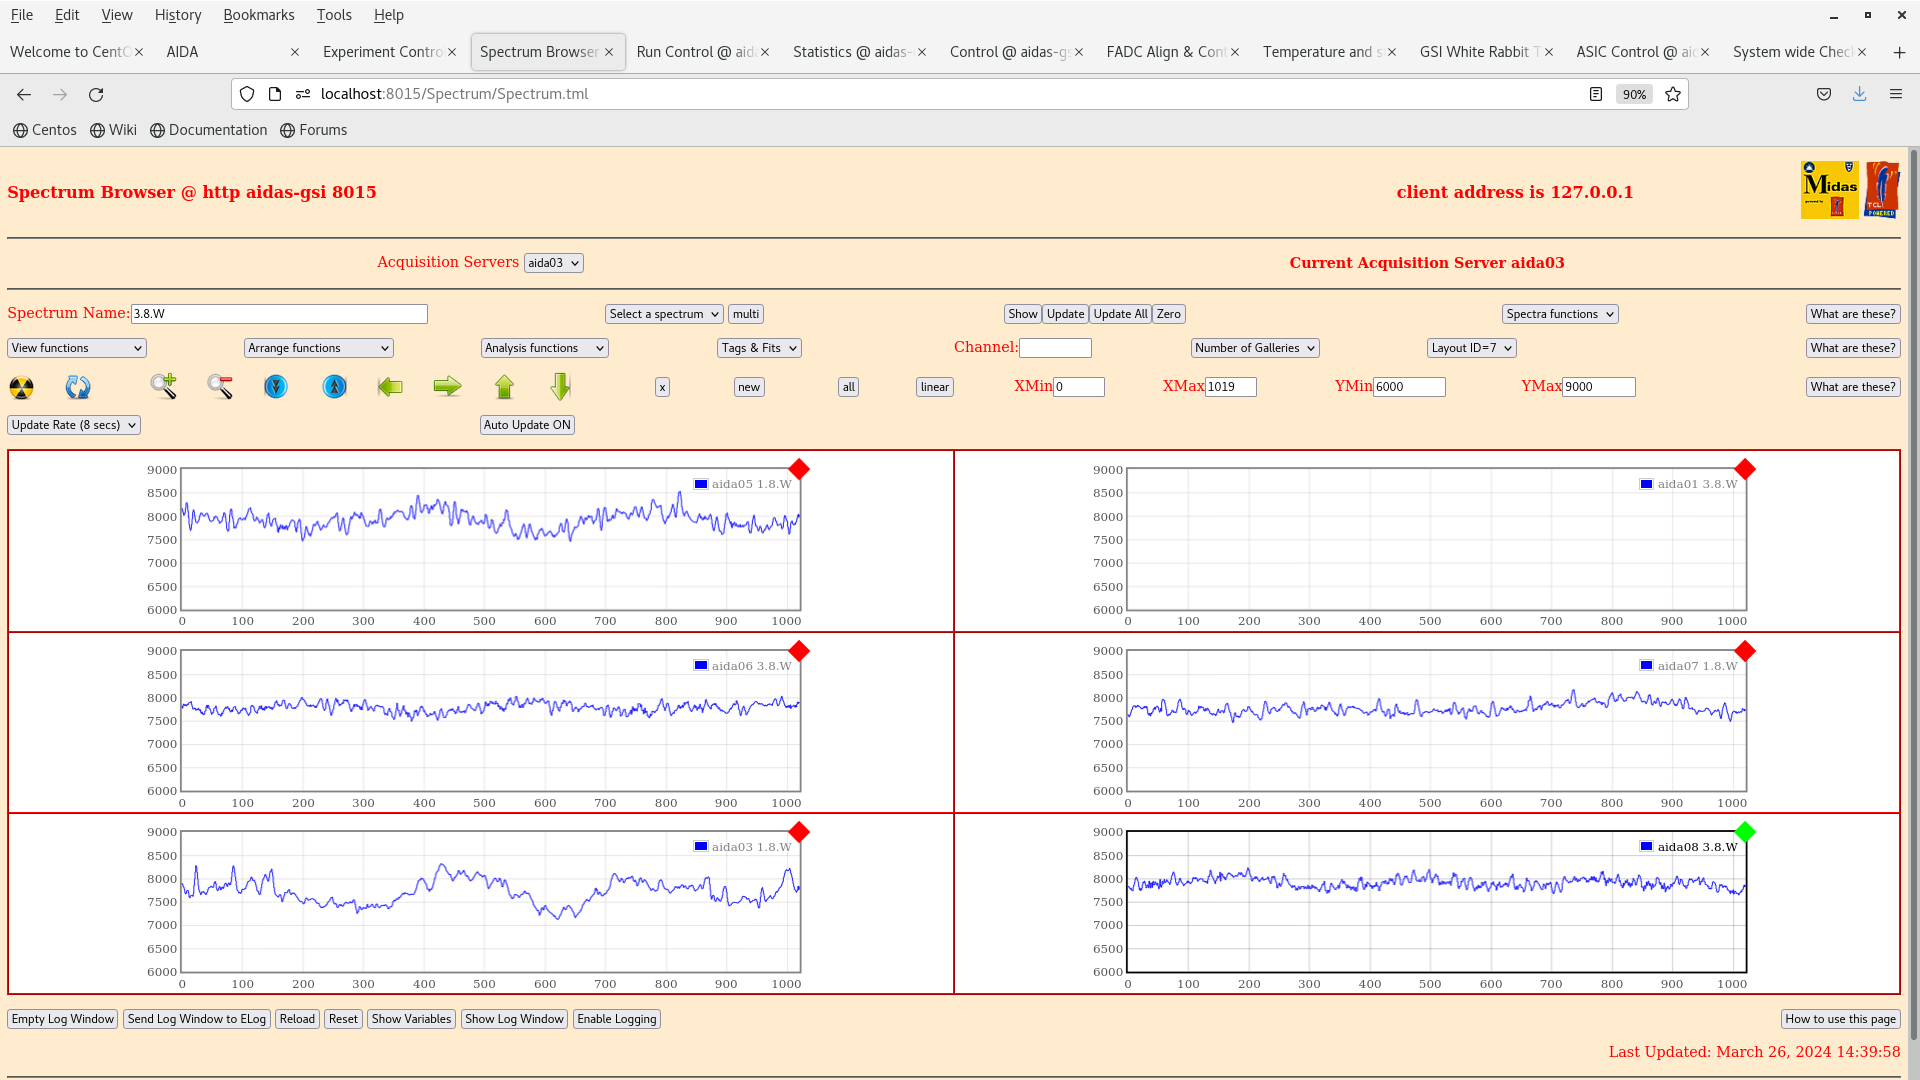
Task: Open a new browser tab with plus
Action: [x=1899, y=52]
